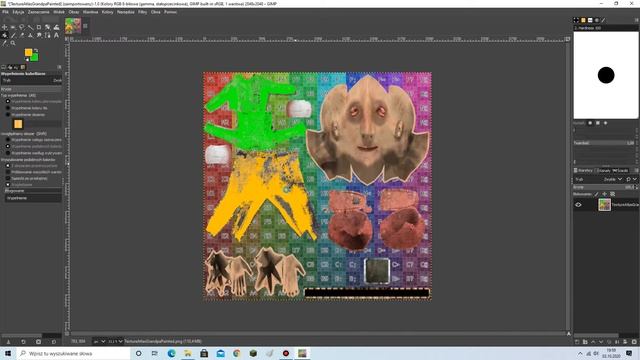This screenshot has height=360, width=640.
Task: Open the fill-by criterion dropdown at options bottom
Action: pyautogui.click(x=33, y=198)
